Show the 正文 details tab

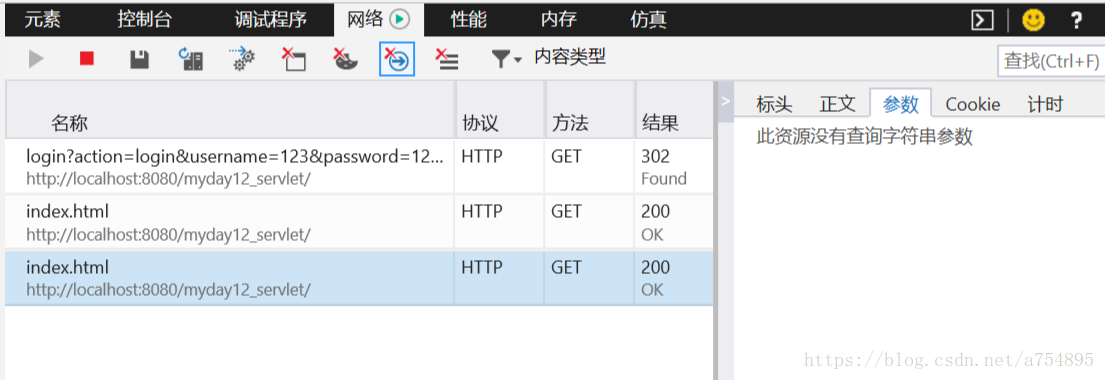[x=837, y=104]
